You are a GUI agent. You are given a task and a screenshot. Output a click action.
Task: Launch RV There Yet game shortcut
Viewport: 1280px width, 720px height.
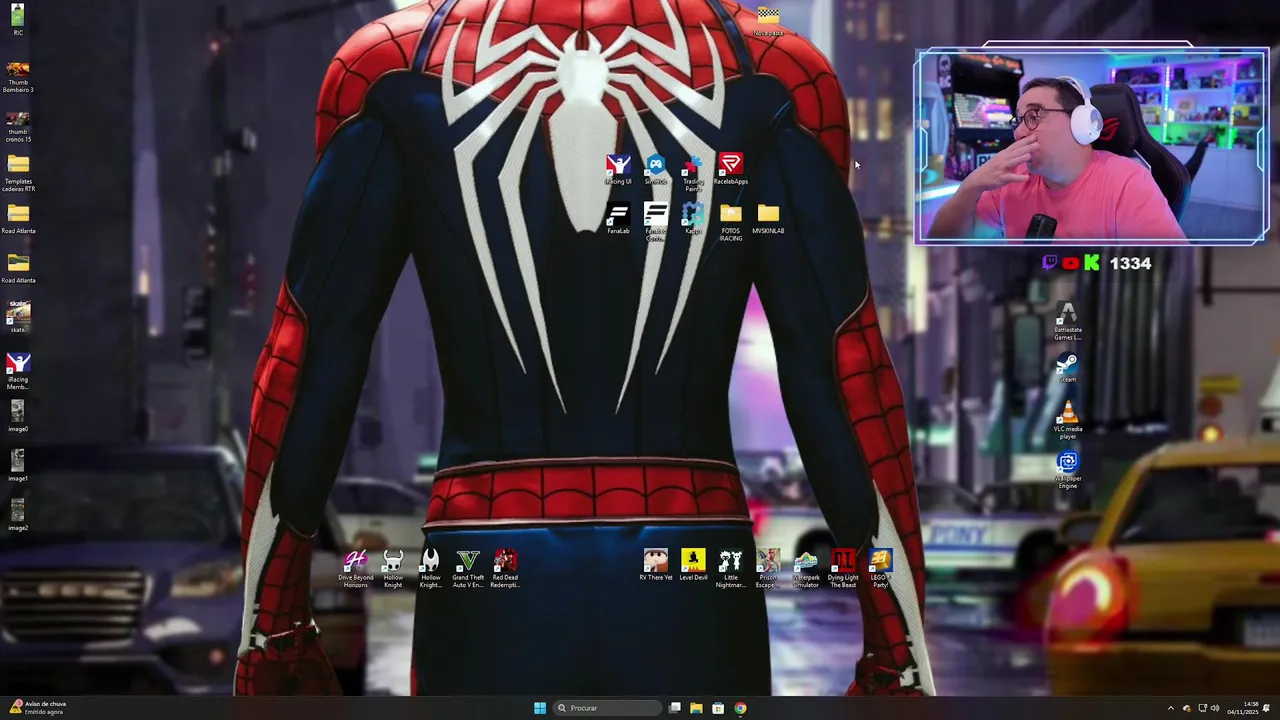point(656,565)
